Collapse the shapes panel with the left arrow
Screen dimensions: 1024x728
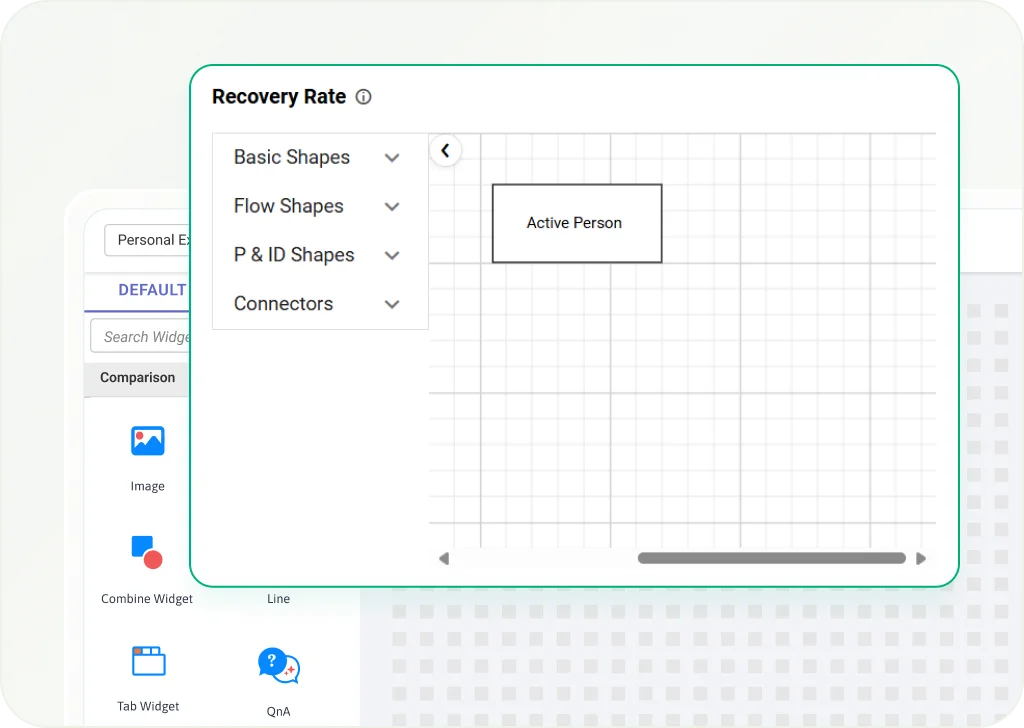(445, 151)
